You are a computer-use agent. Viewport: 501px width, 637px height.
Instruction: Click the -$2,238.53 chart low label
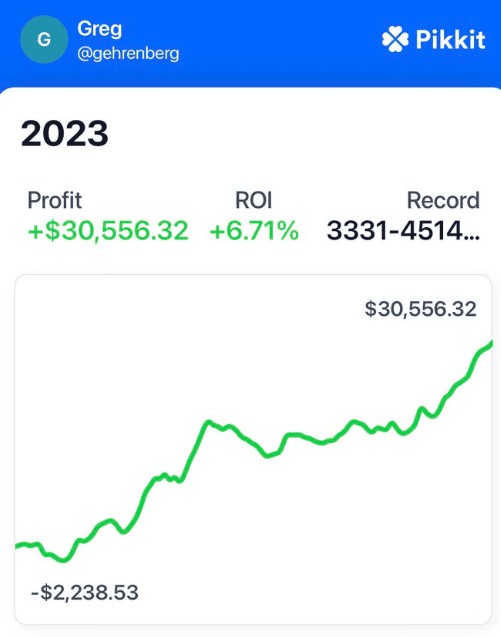point(85,592)
